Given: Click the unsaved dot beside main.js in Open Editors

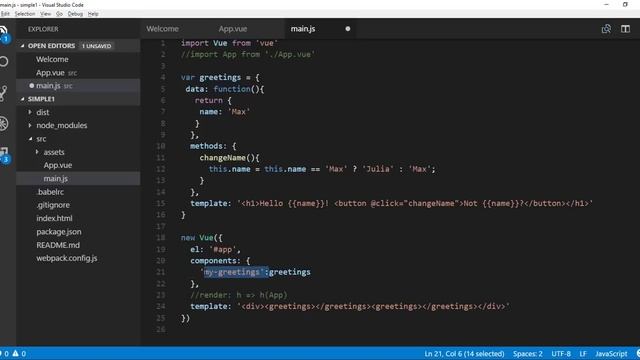Looking at the screenshot, I should pyautogui.click(x=31, y=86).
